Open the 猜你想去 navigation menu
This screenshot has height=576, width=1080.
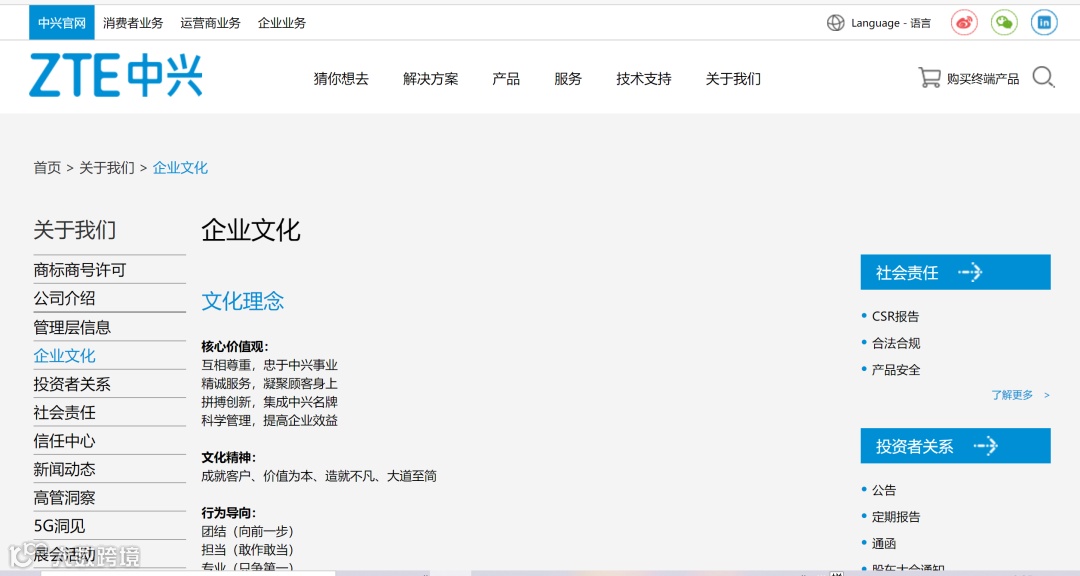tap(341, 79)
